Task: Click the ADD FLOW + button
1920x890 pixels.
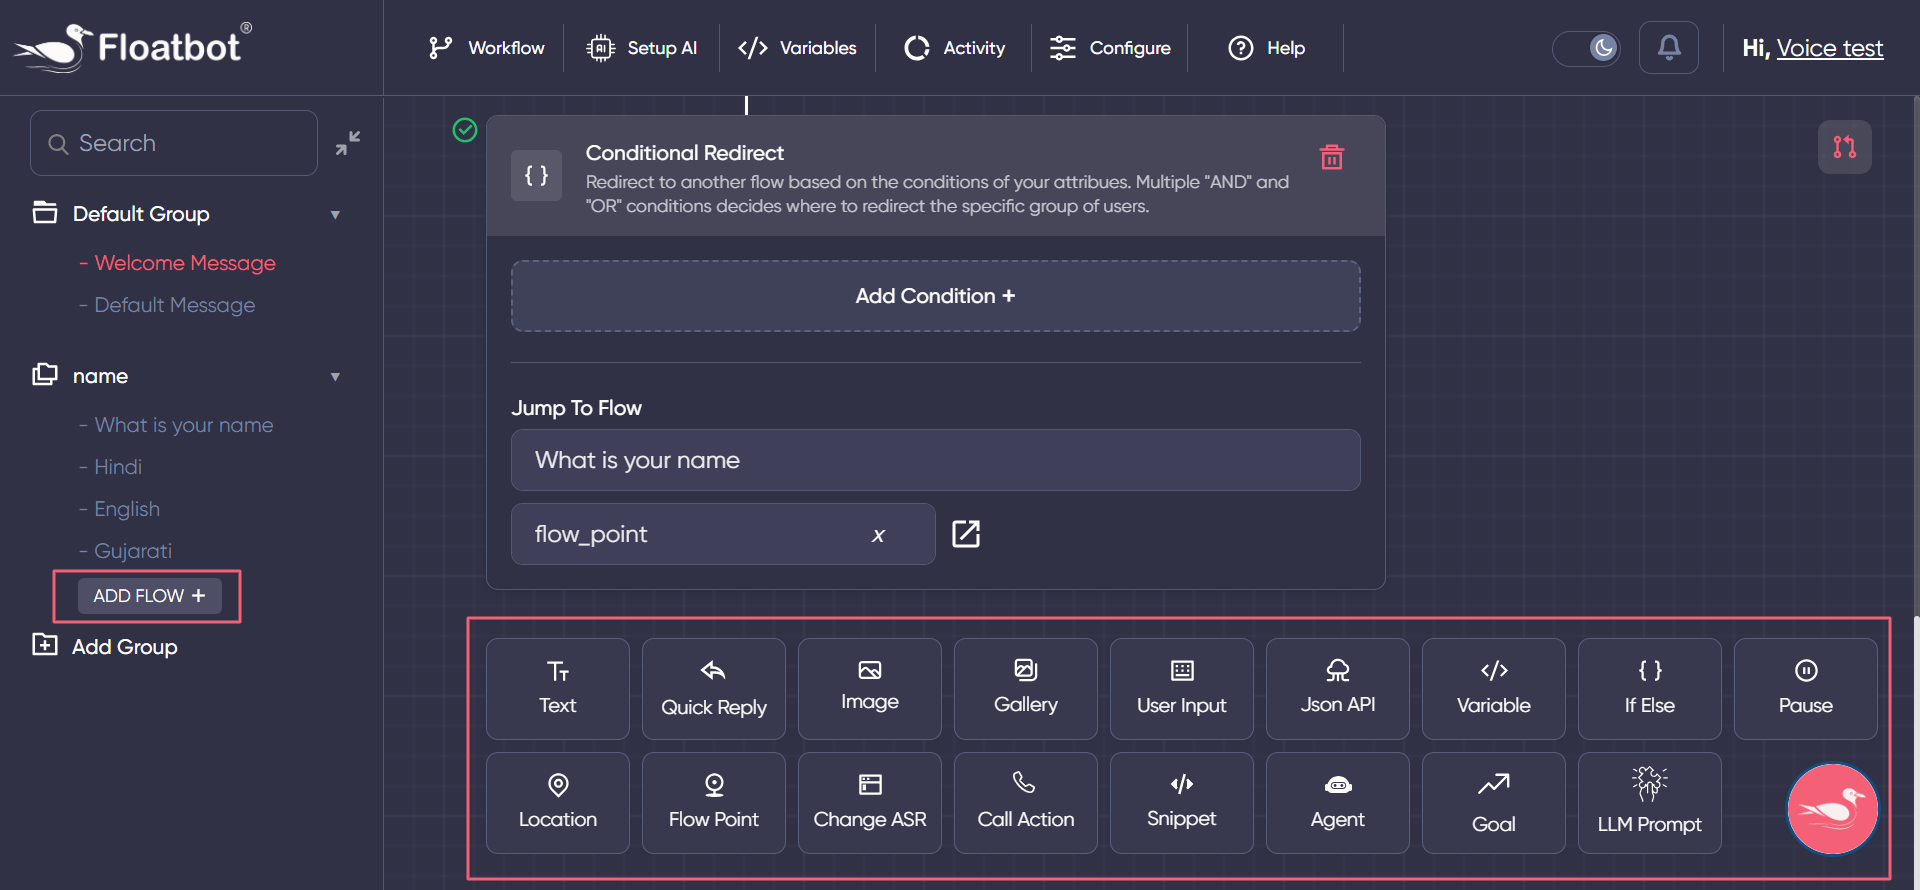Action: pyautogui.click(x=150, y=596)
